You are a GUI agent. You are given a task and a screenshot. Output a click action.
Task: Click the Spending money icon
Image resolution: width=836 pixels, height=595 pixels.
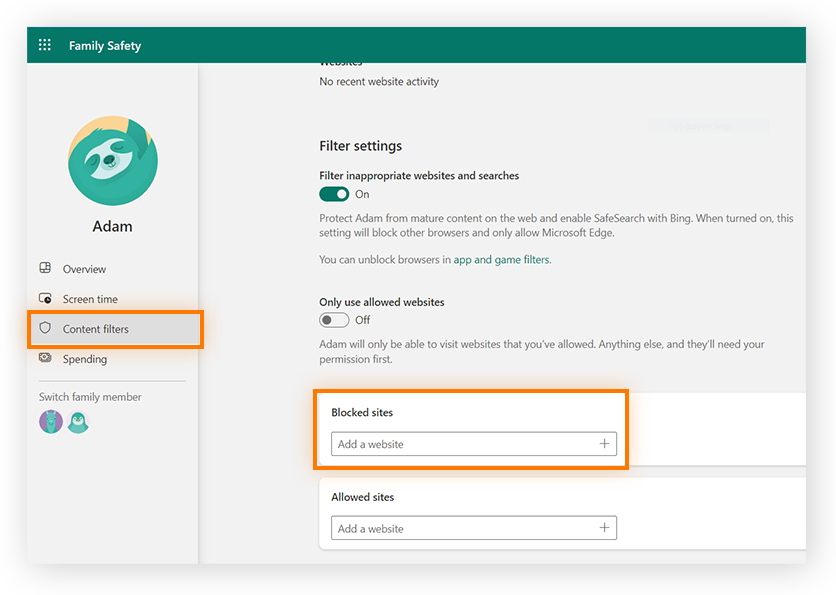(x=45, y=358)
